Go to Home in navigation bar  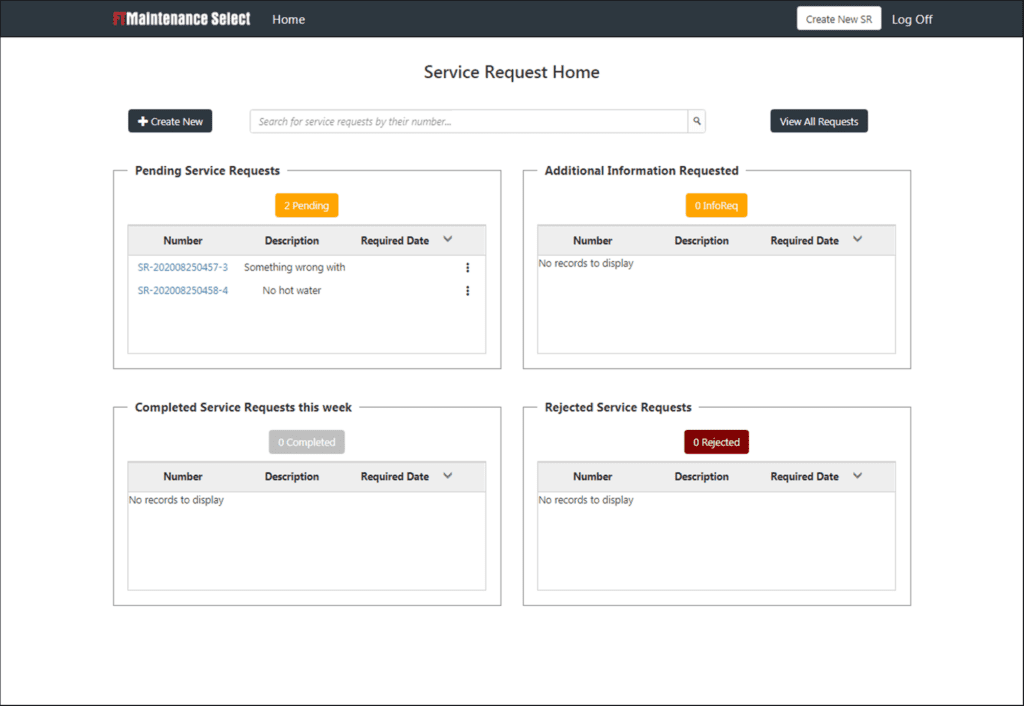[289, 20]
